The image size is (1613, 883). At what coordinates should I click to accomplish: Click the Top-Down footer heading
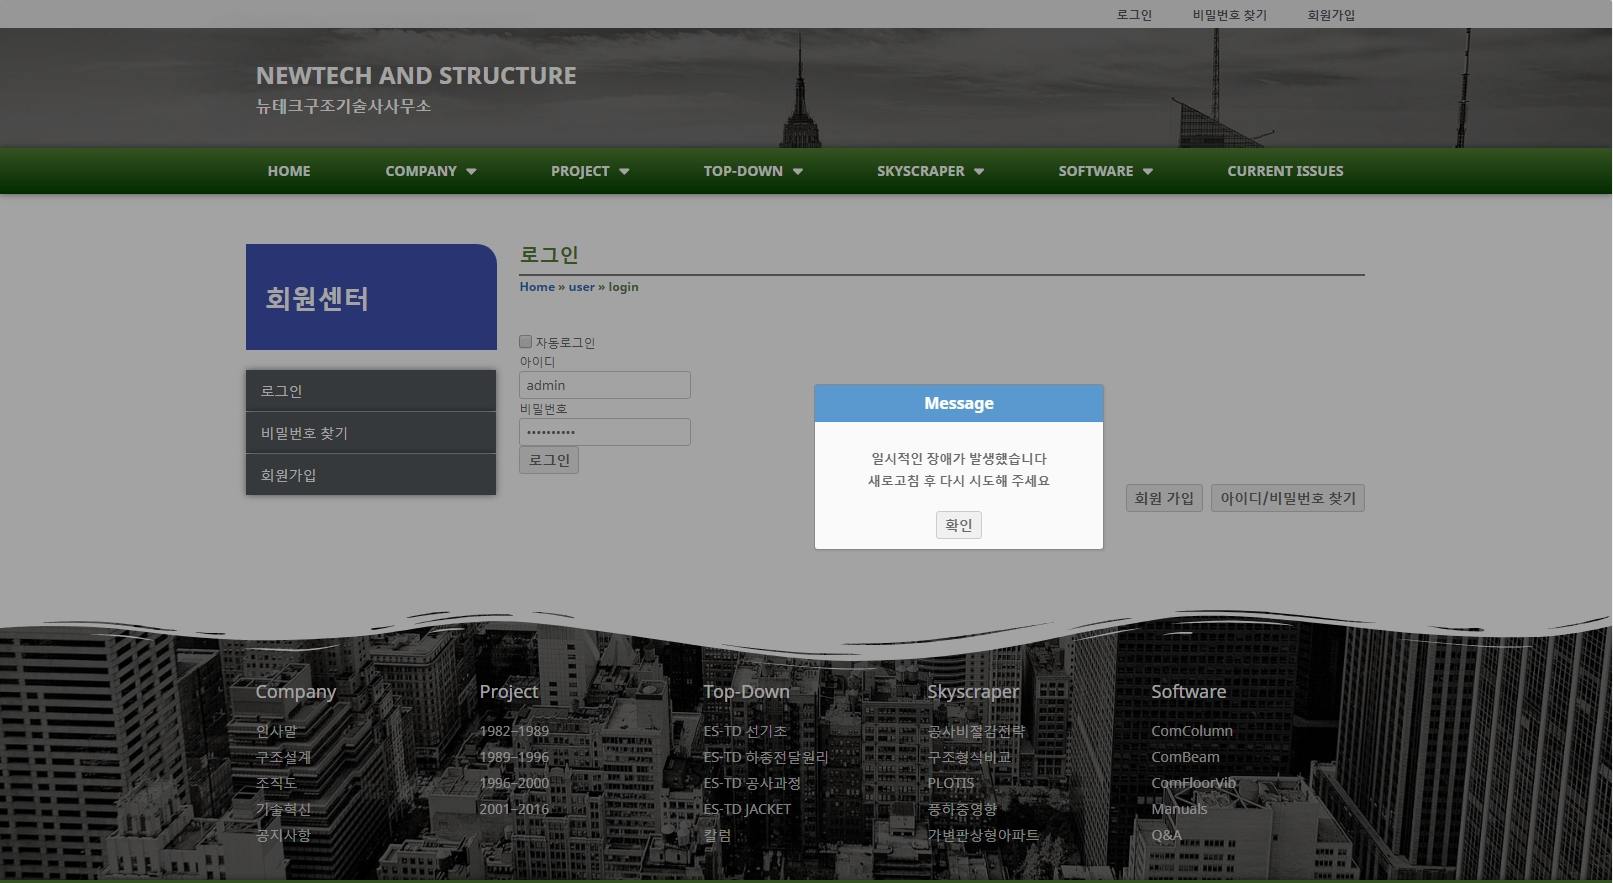pyautogui.click(x=746, y=692)
